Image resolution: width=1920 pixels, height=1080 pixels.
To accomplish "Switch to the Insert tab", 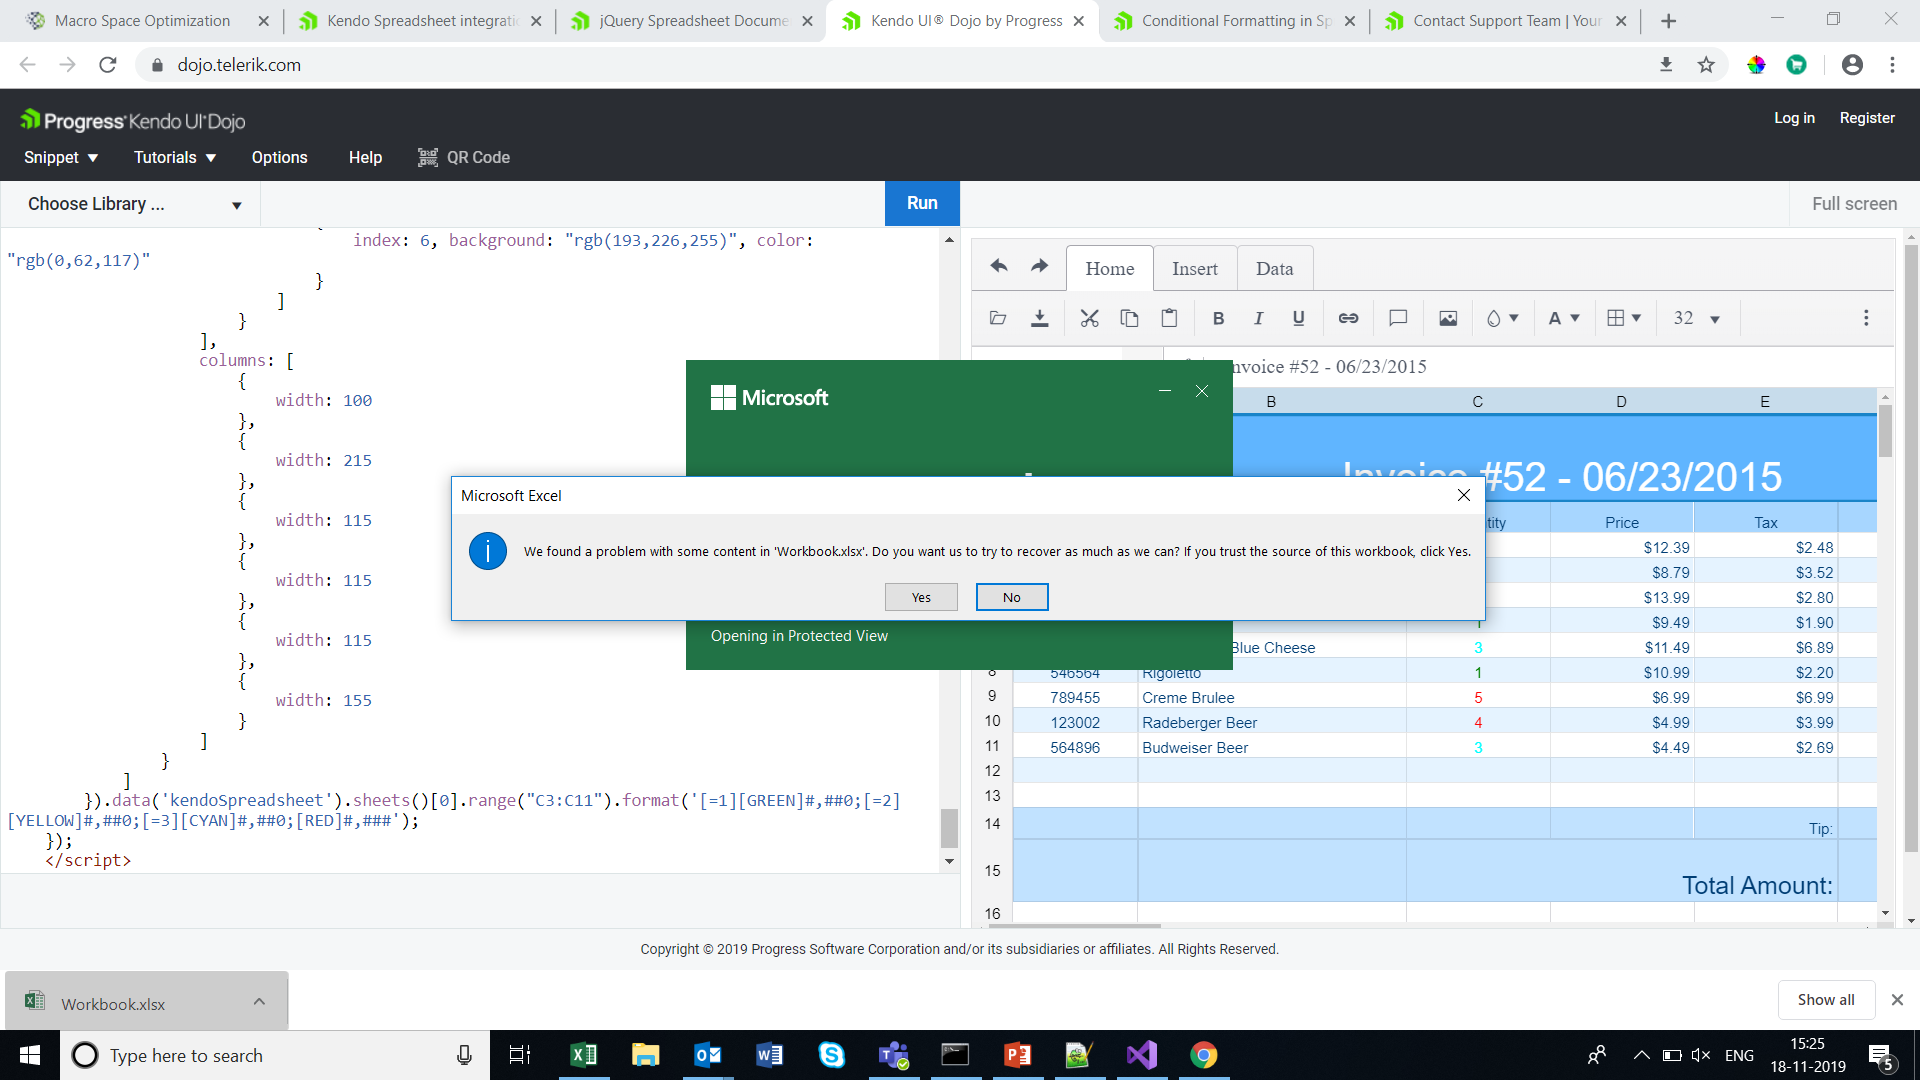I will point(1194,268).
